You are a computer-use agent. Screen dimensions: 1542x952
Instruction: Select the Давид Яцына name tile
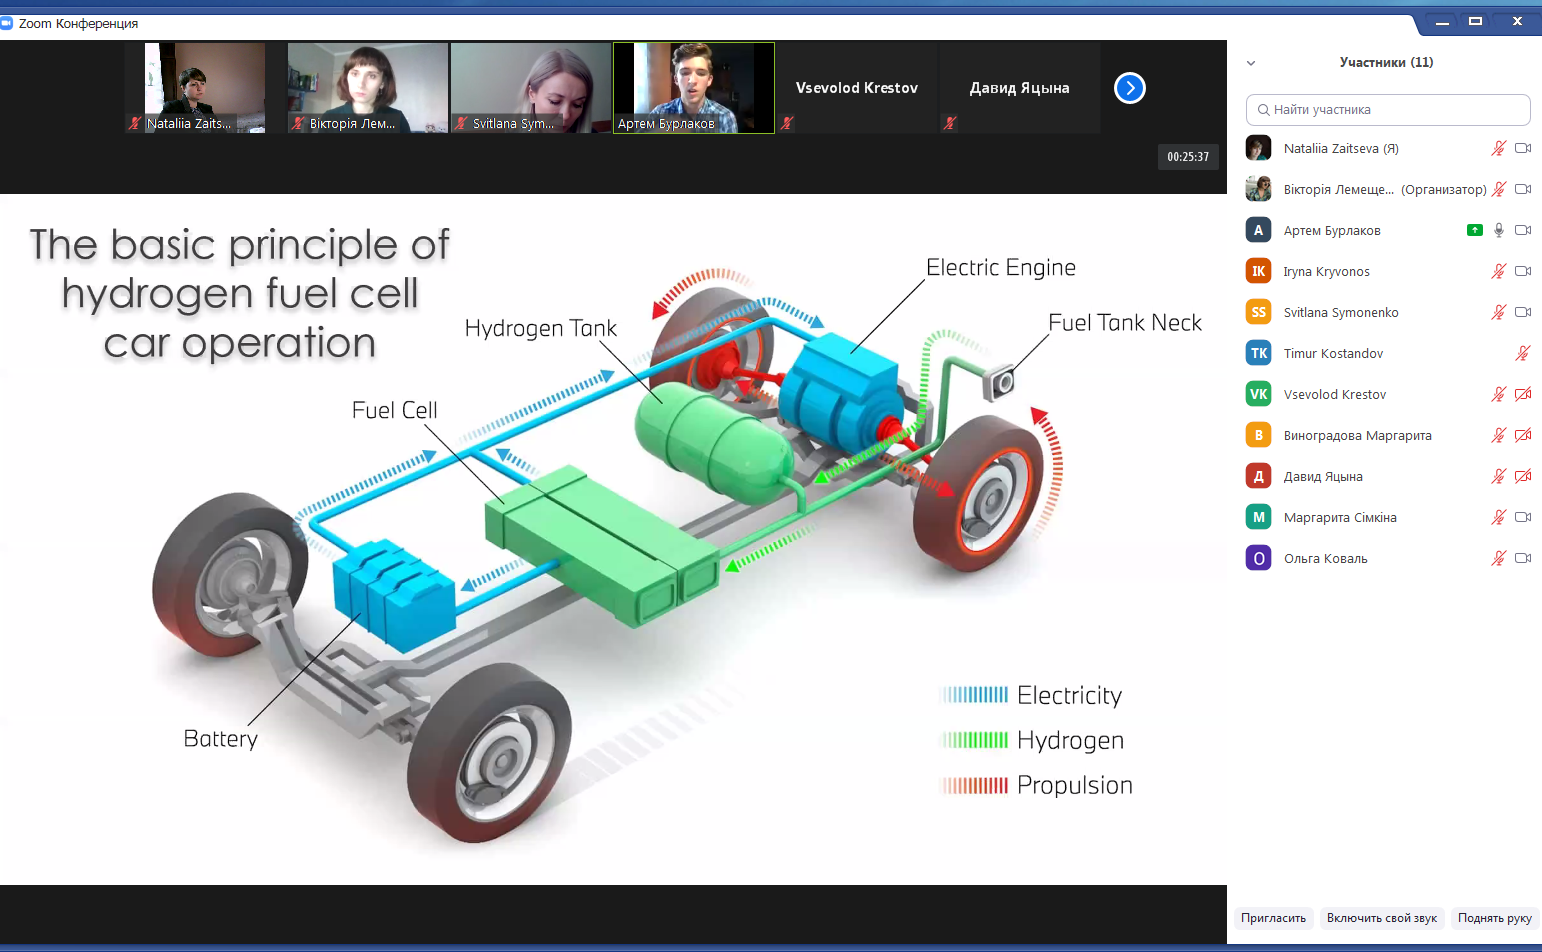tap(1020, 88)
